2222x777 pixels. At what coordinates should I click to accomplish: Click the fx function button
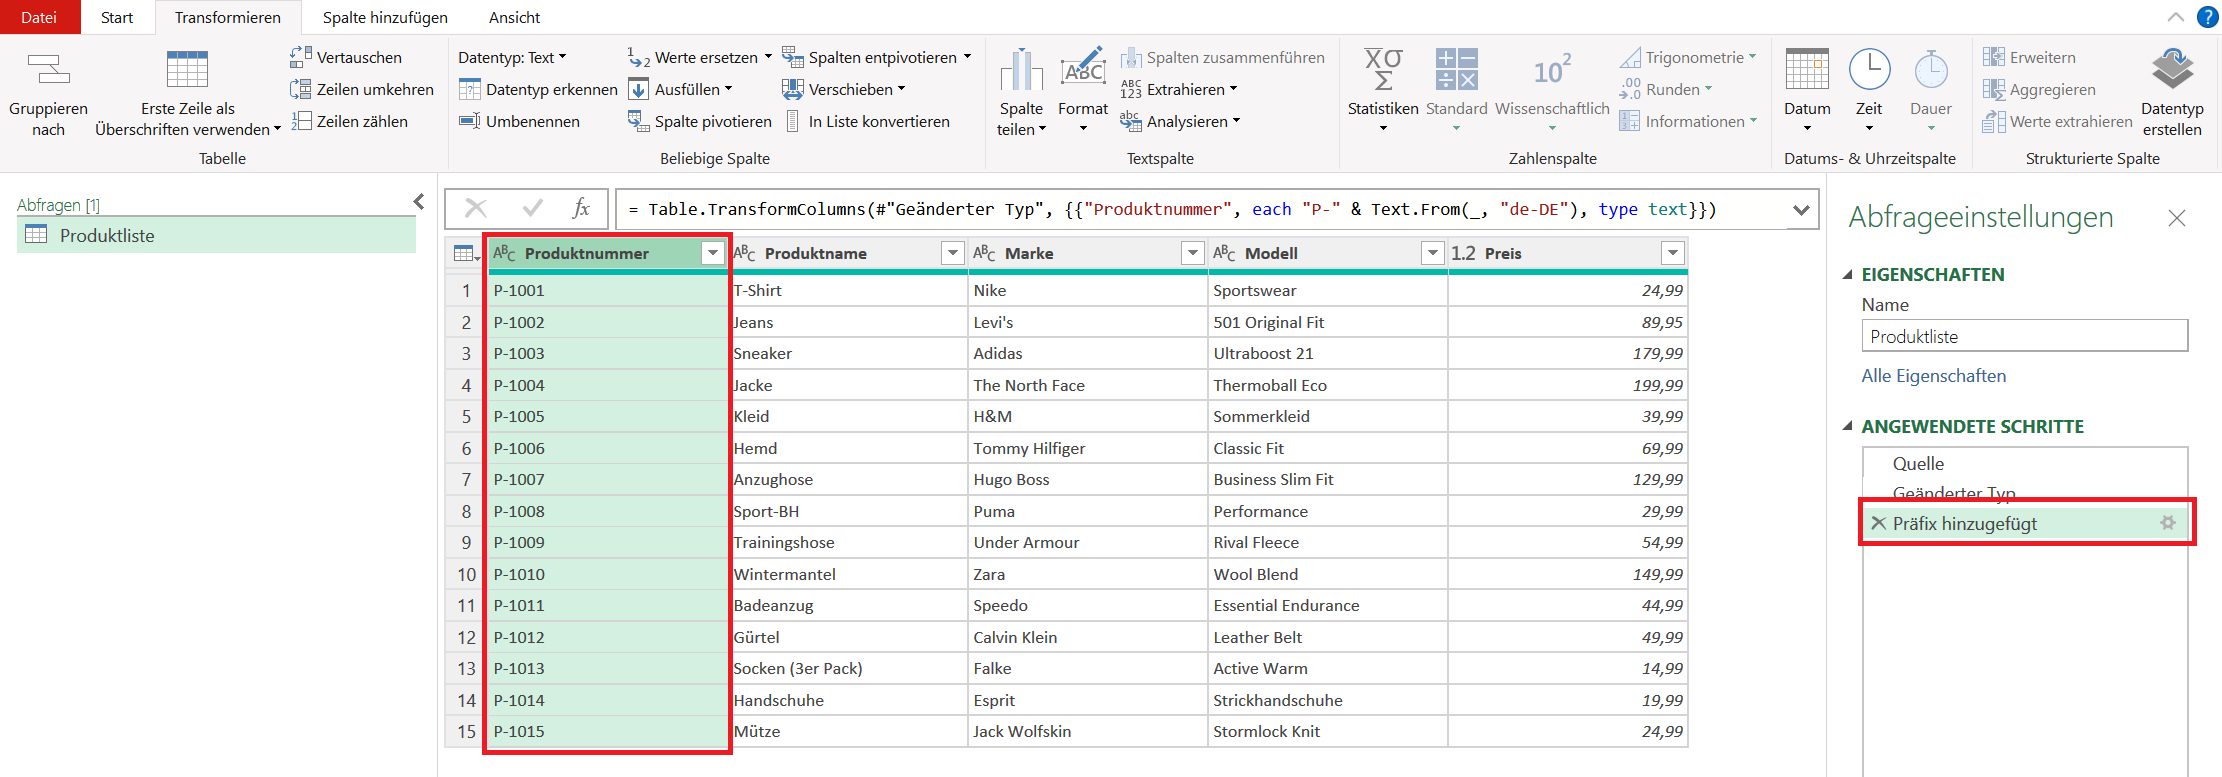[581, 209]
